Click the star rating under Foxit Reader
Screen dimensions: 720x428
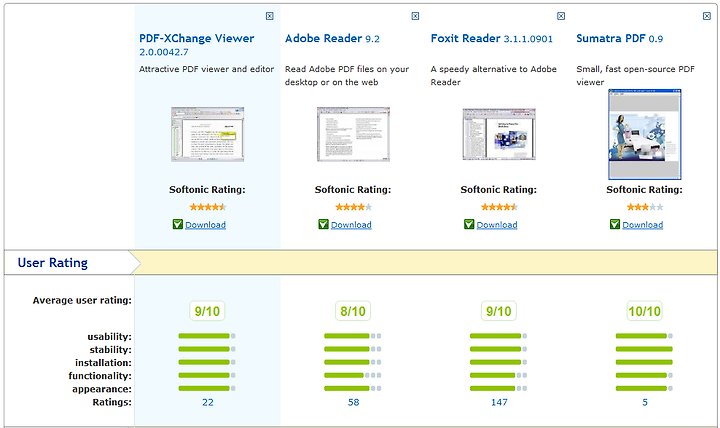coord(499,207)
